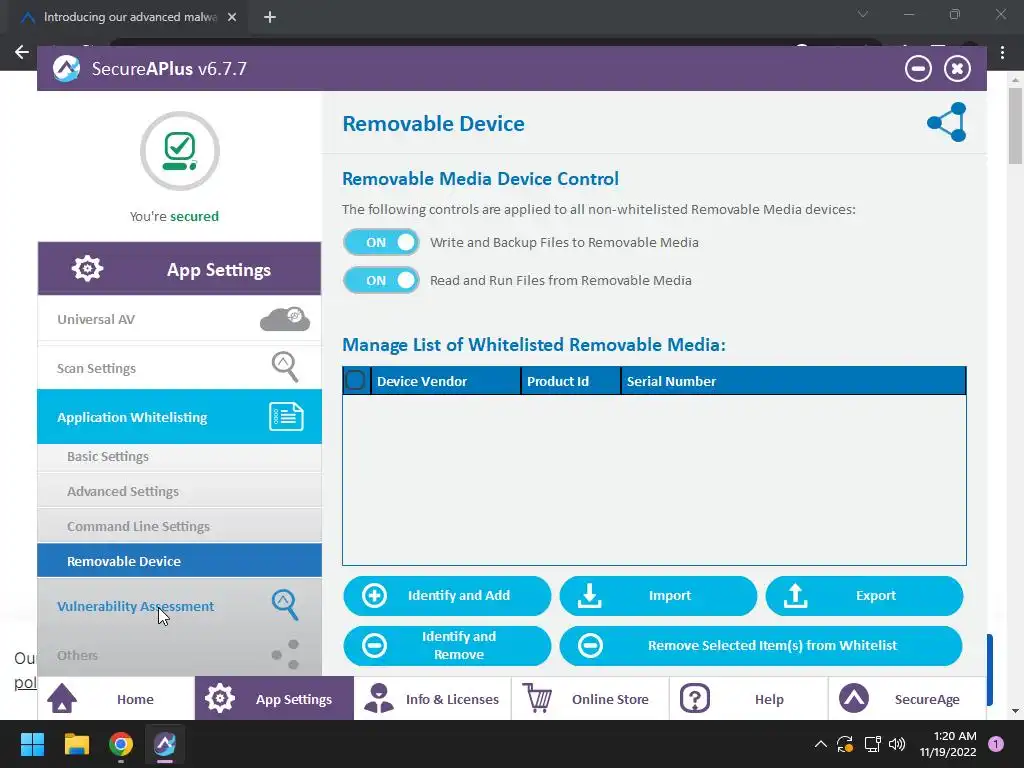
Task: Open a new Chrome tab with plus button
Action: pos(270,17)
